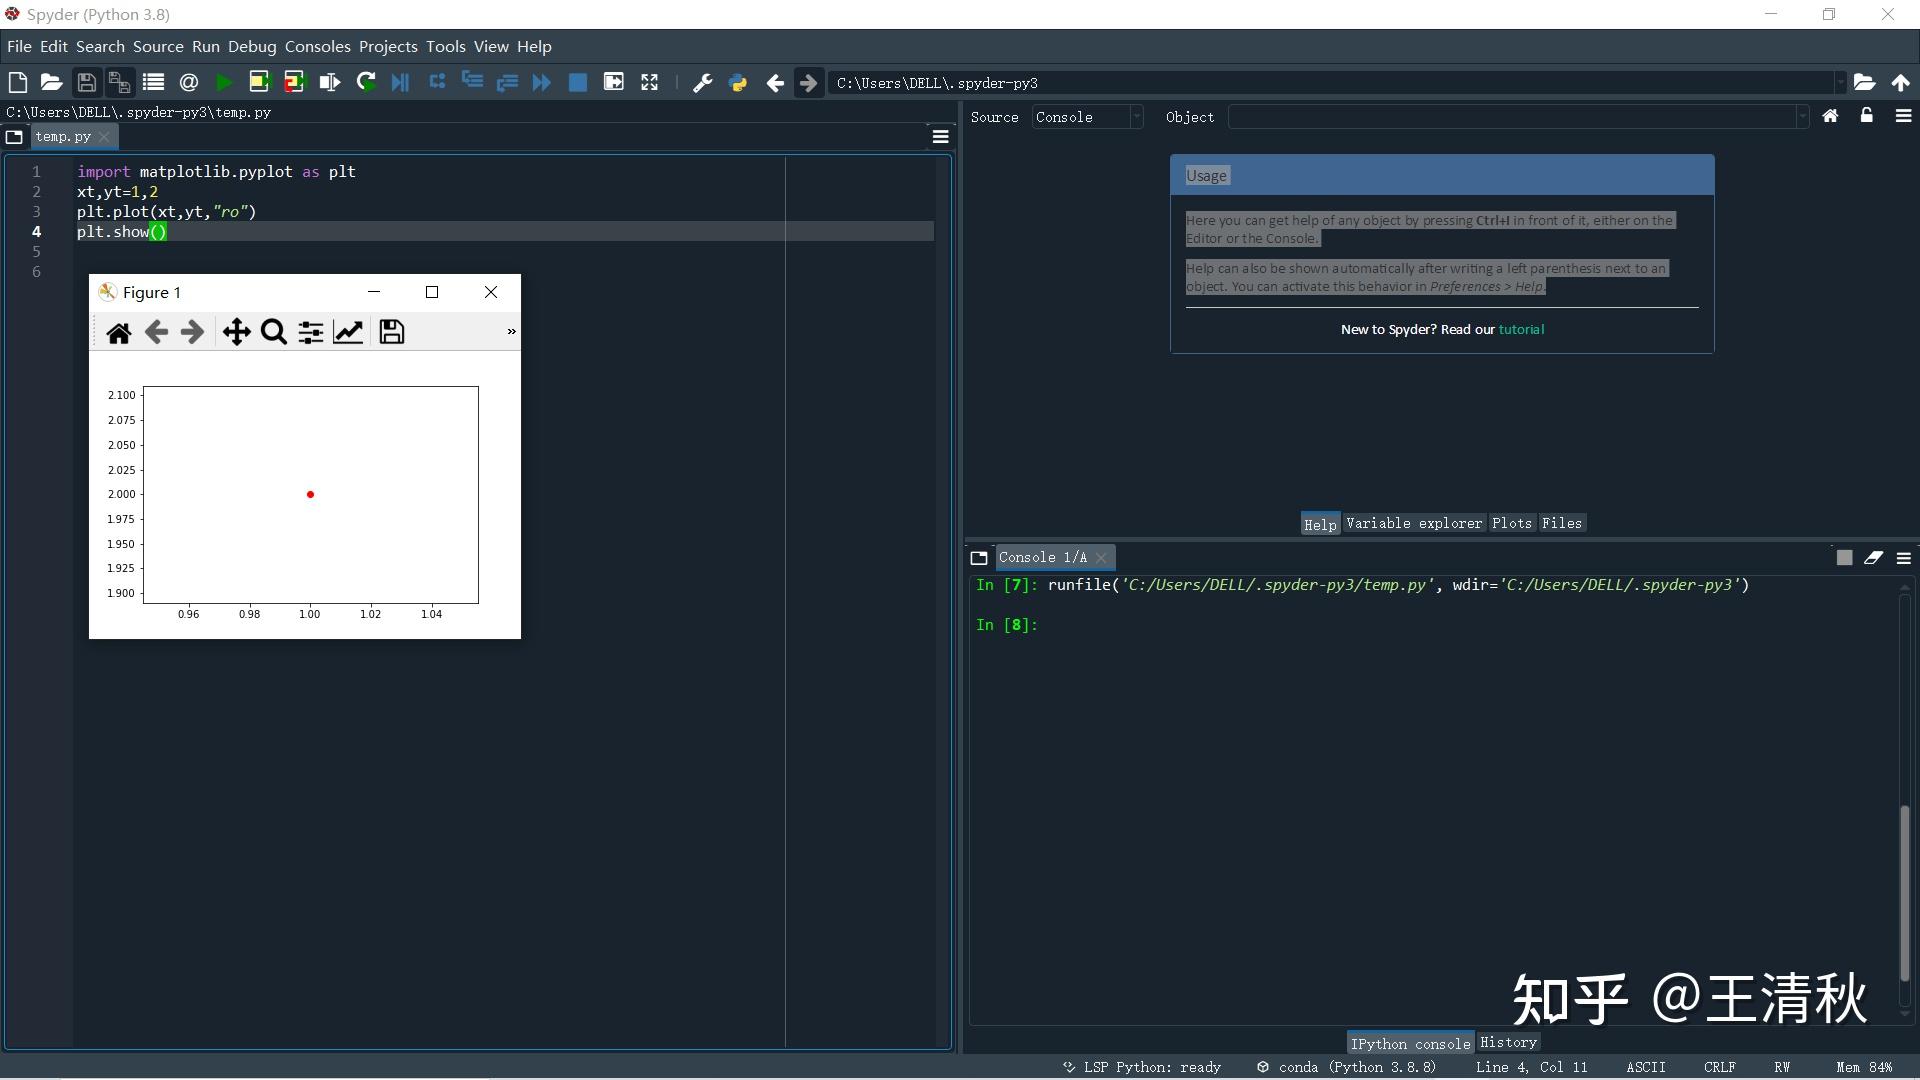
Task: Reset Figure 1 to its home view
Action: 119,332
